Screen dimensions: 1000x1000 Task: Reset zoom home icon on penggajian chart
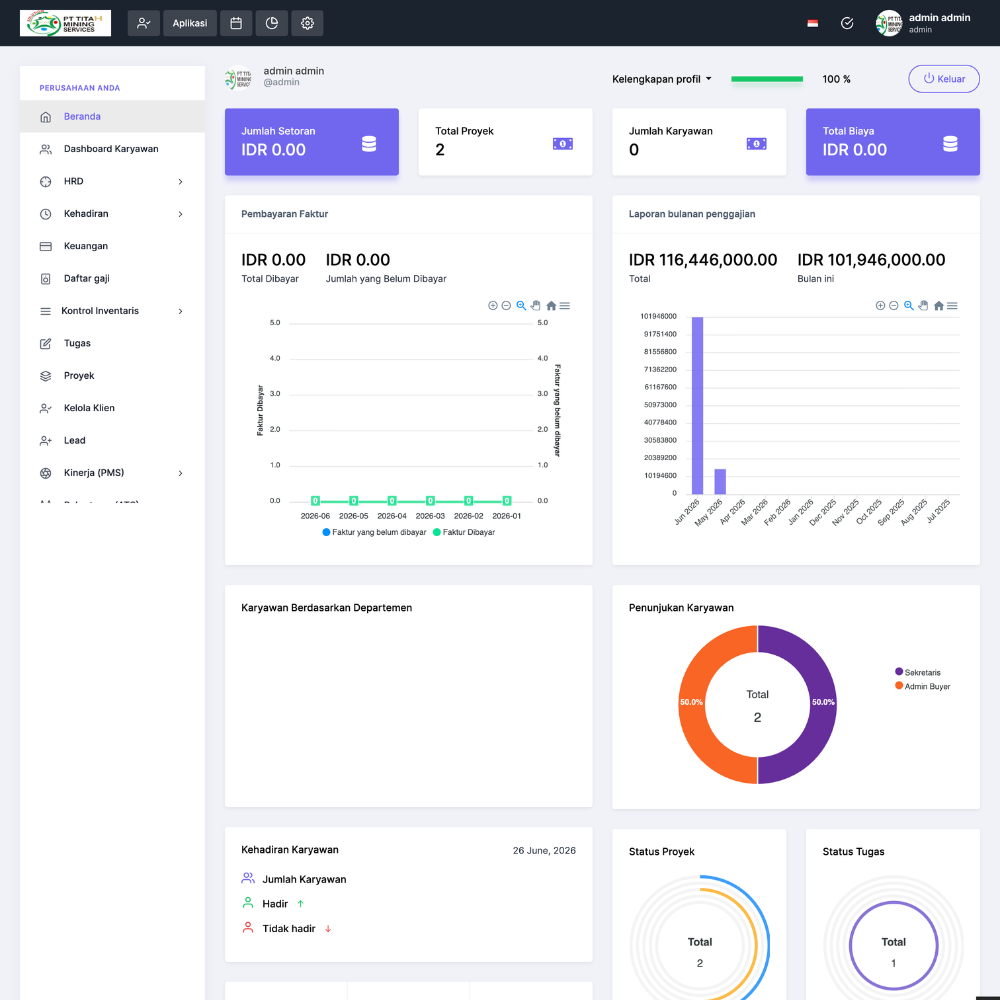(x=939, y=305)
